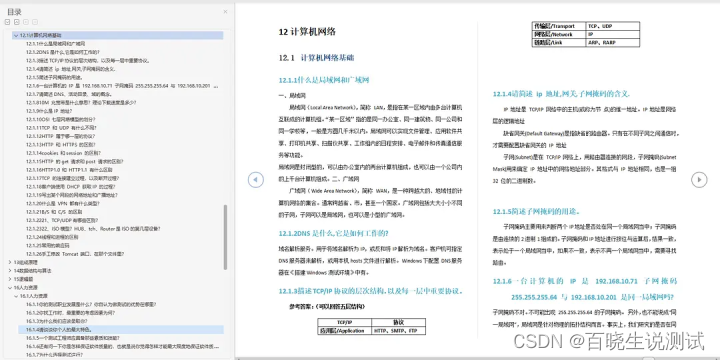Open outline entry 16.1.6
The width and height of the screenshot is (720, 360).
tap(122, 346)
